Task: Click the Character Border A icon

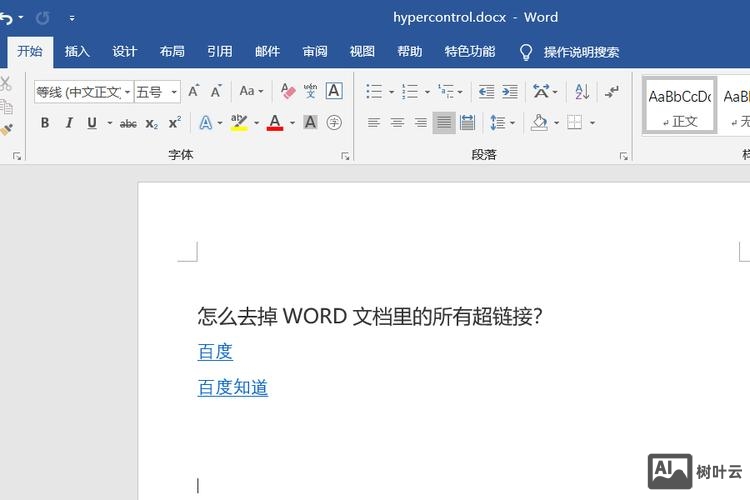Action: pyautogui.click(x=334, y=91)
